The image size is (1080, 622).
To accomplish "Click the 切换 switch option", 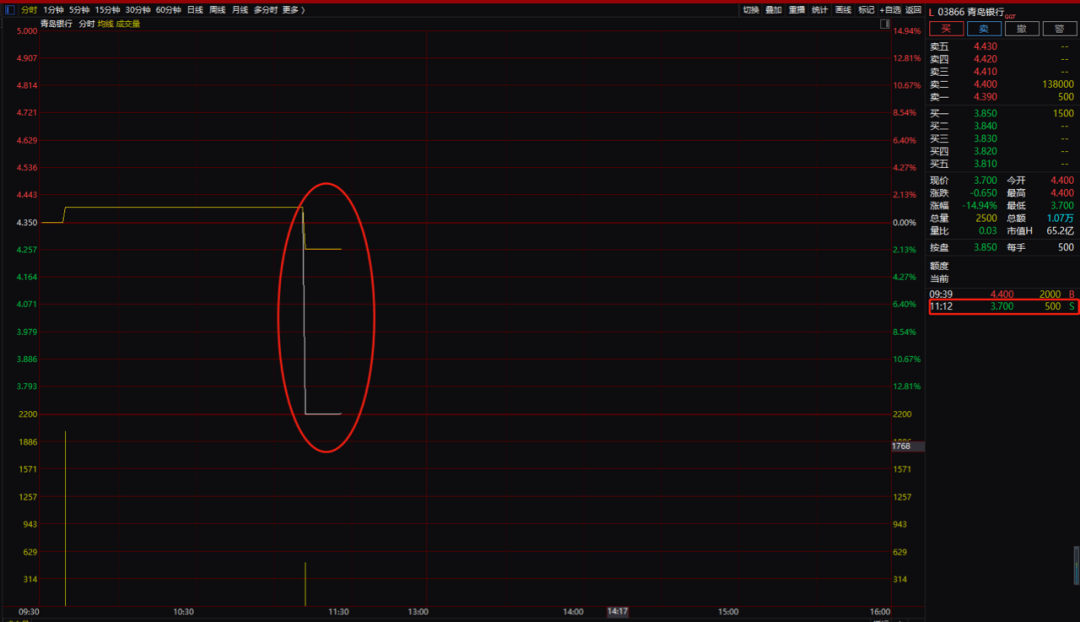I will click(750, 10).
